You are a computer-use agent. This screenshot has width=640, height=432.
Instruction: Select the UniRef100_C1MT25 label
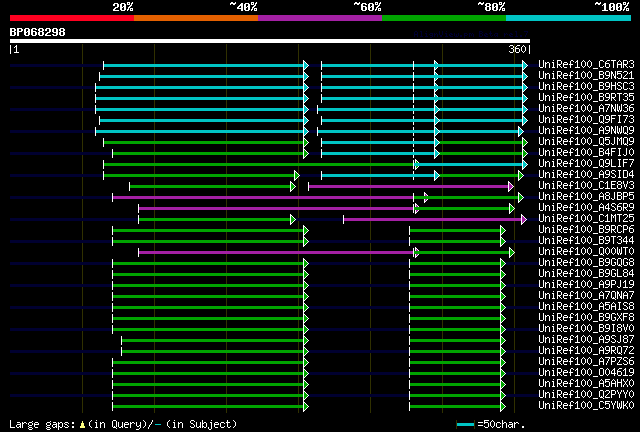click(586, 219)
